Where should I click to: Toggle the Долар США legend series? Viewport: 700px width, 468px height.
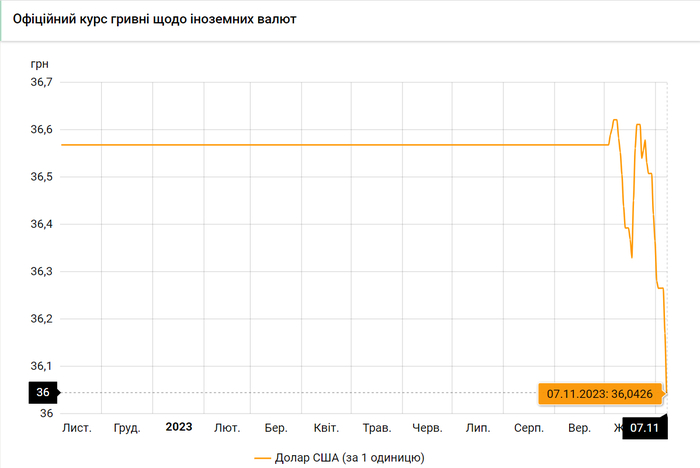349,457
